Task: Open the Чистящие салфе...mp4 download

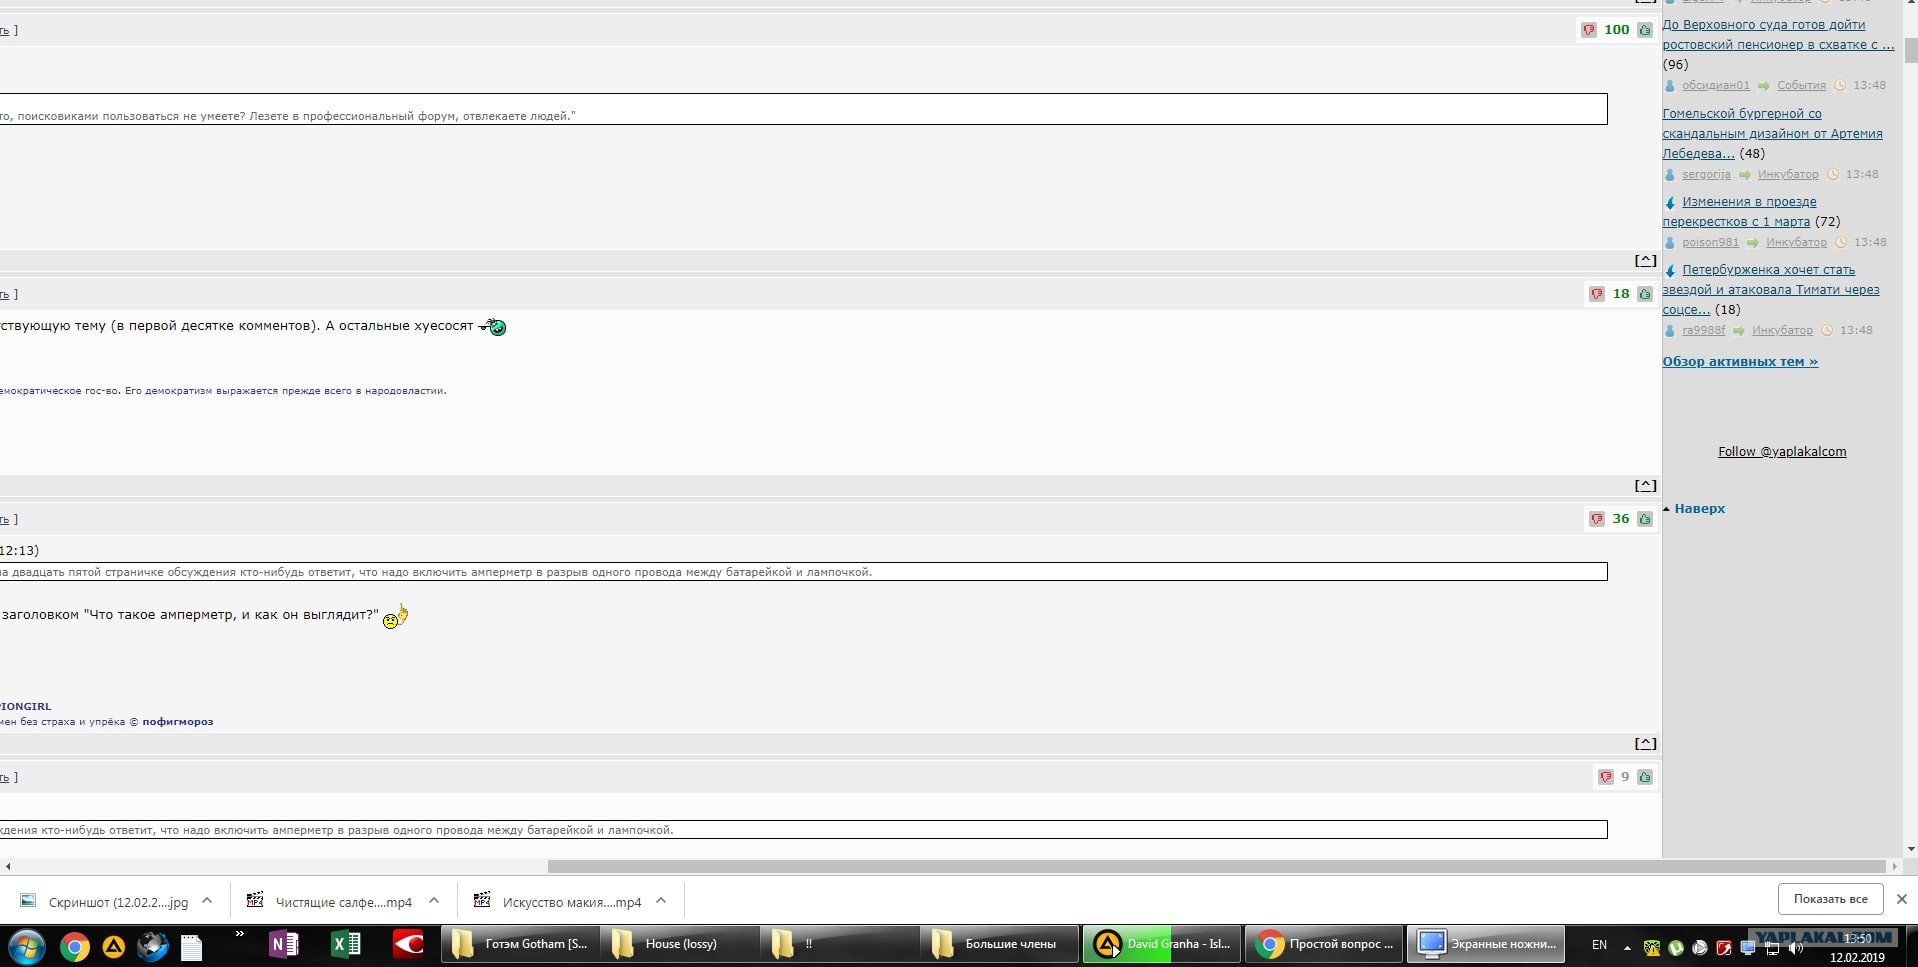Action: (x=344, y=902)
